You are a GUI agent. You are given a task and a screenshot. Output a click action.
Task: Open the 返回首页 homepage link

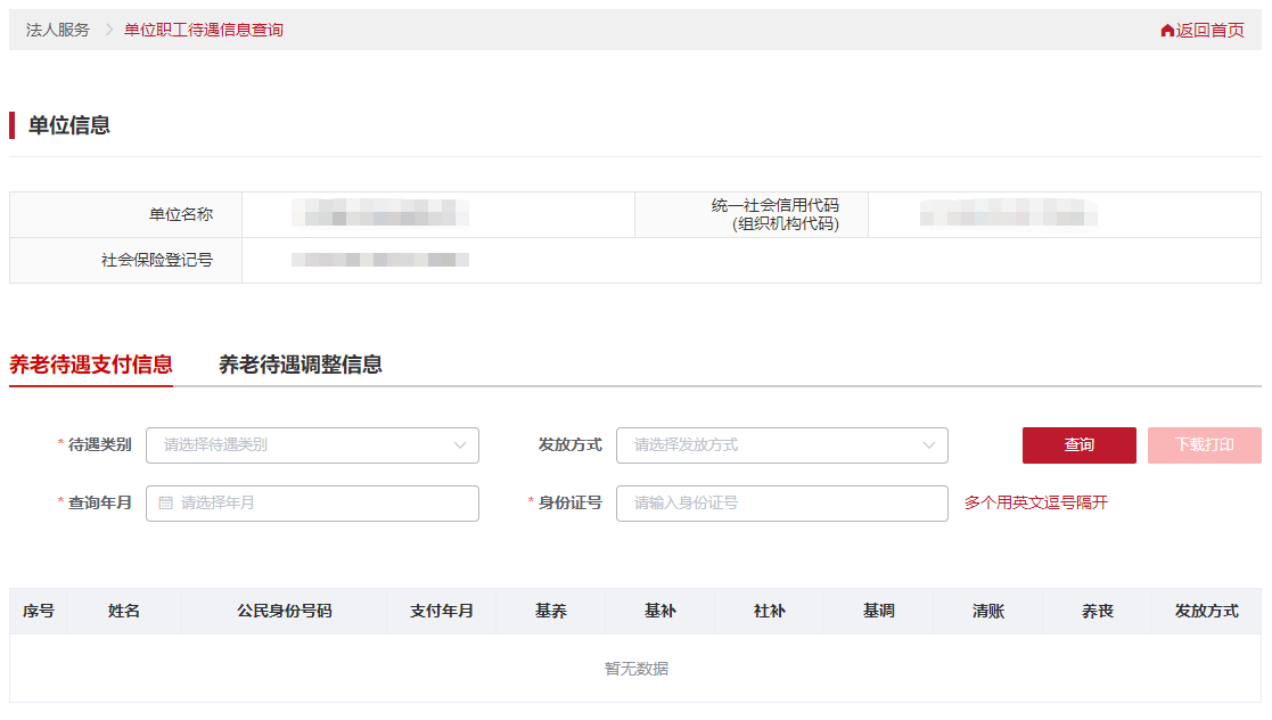tap(1209, 29)
